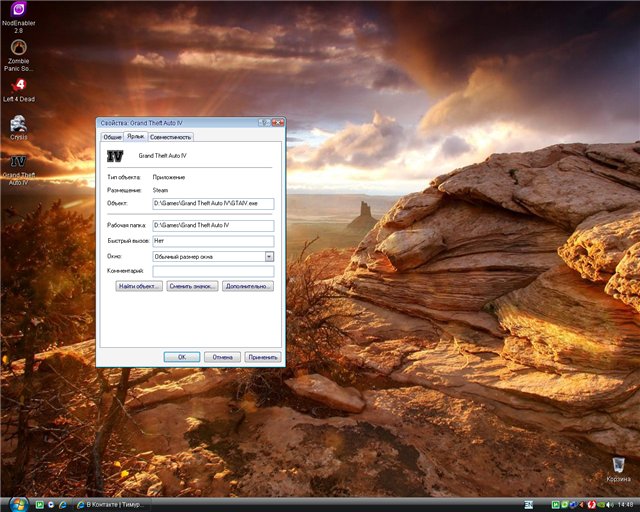Click the language indicator in the taskbar
This screenshot has height=512, width=640.
coord(529,505)
